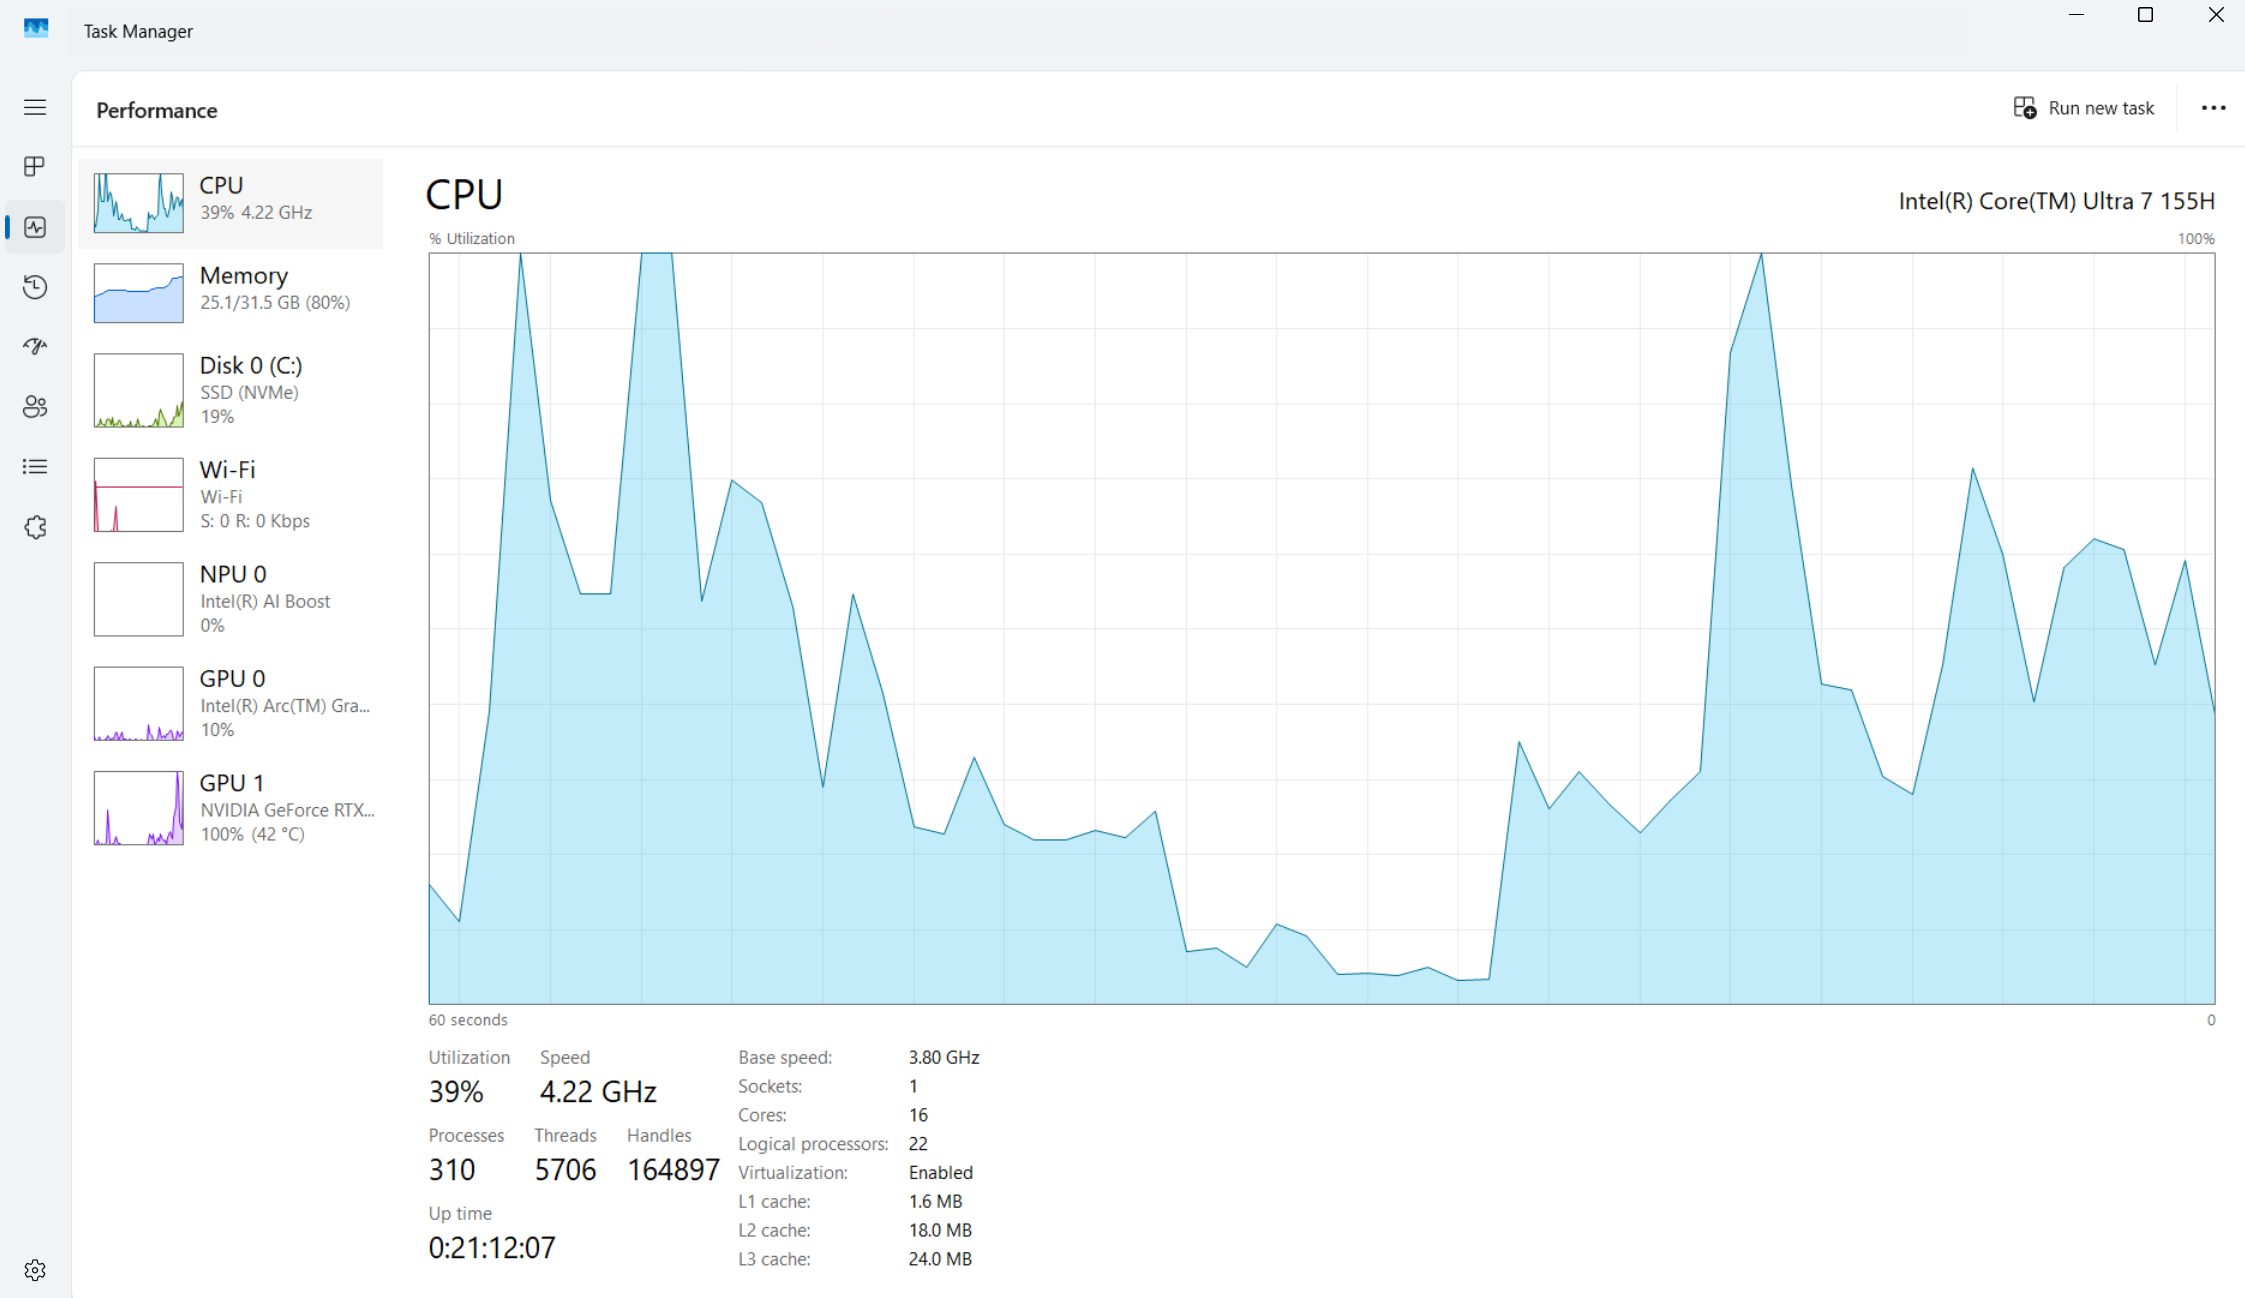Click the Intel Core Ultra 7 155H label

2056,201
